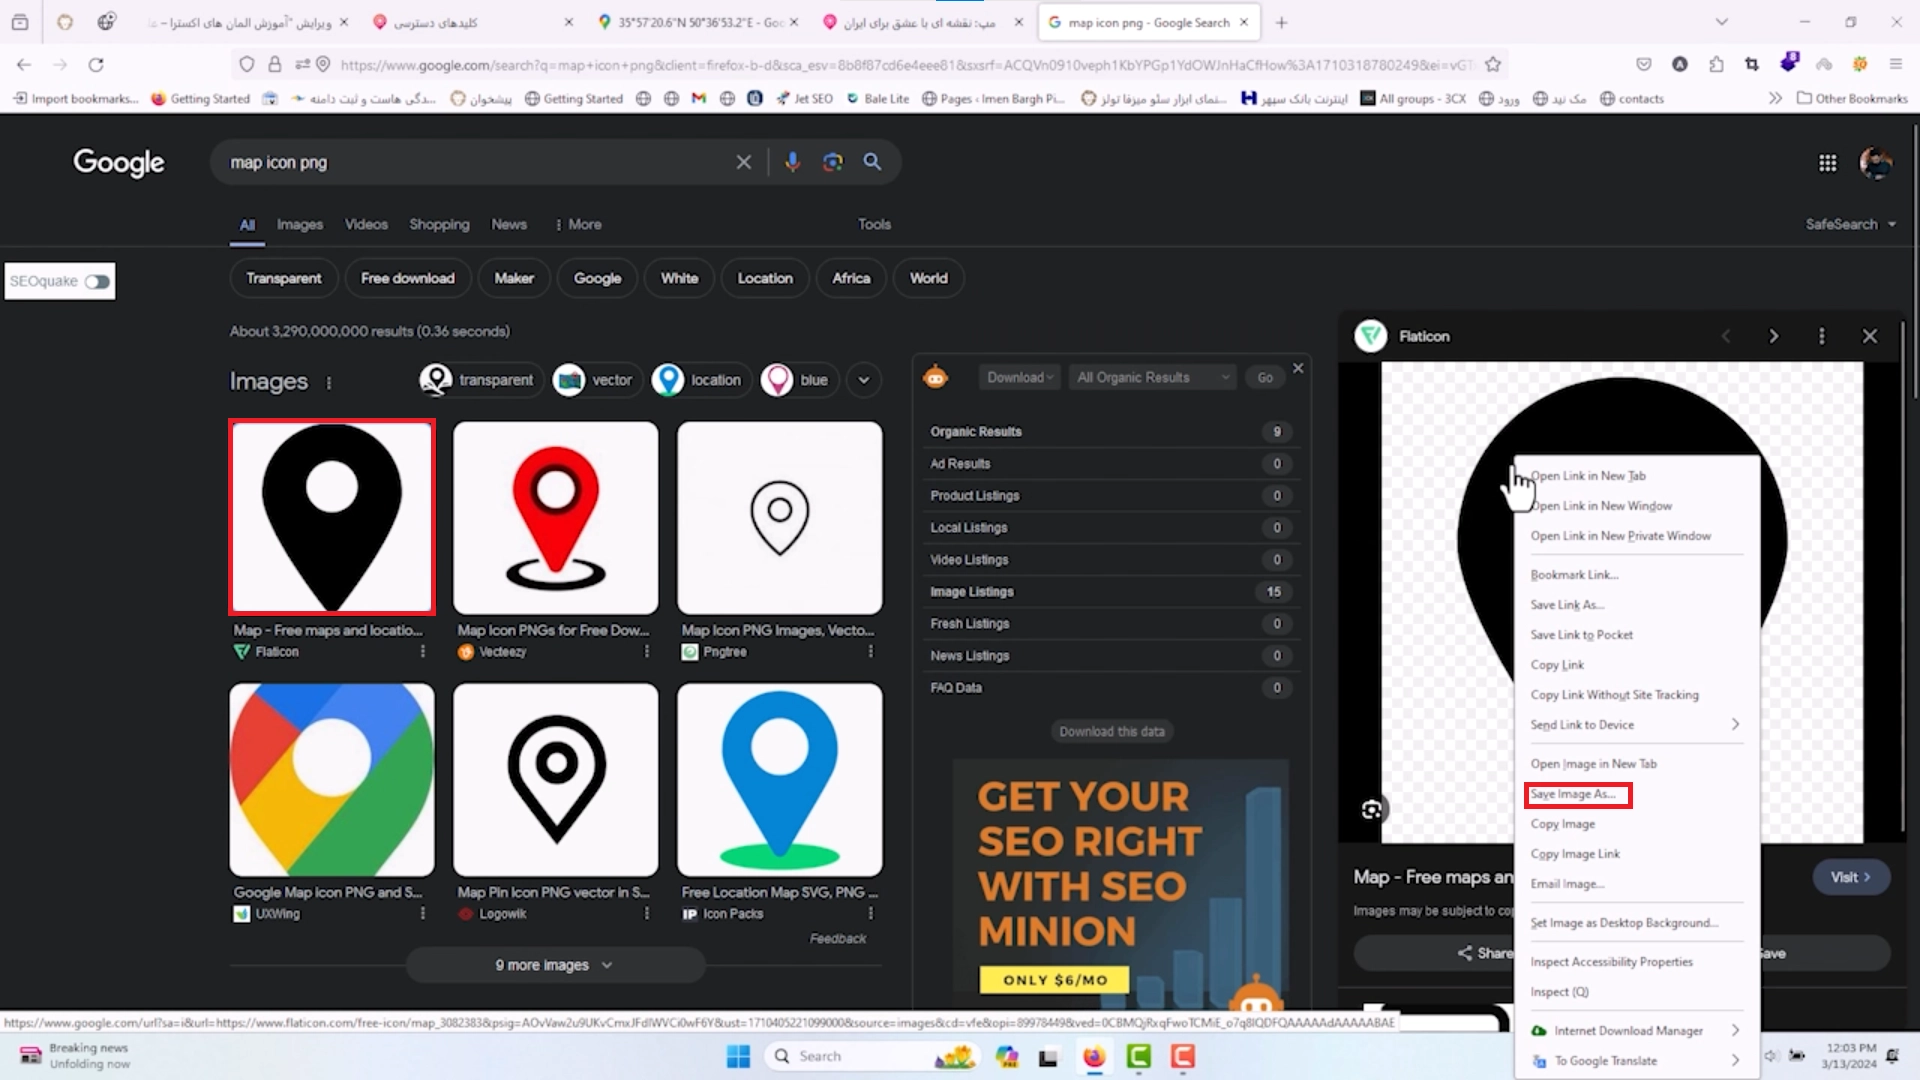Open the black map pin Flaticon thumbnail
Image resolution: width=1920 pixels, height=1080 pixels.
(x=332, y=517)
